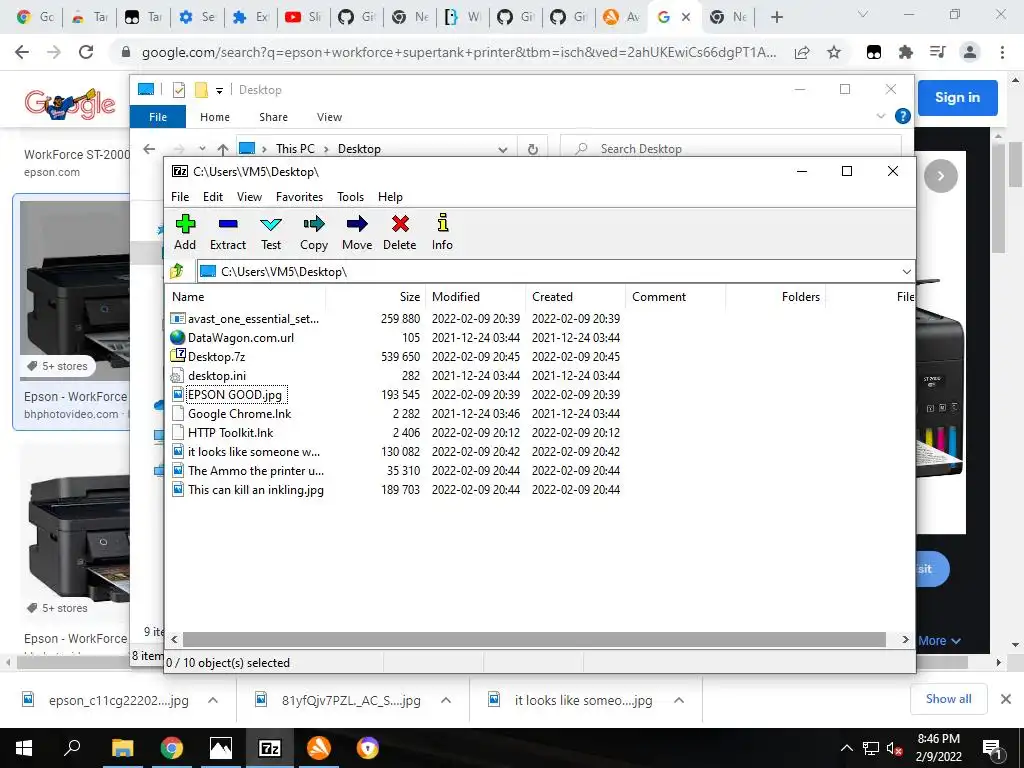Click the Search Desktop field in Explorer
This screenshot has height=768, width=1024.
731,149
